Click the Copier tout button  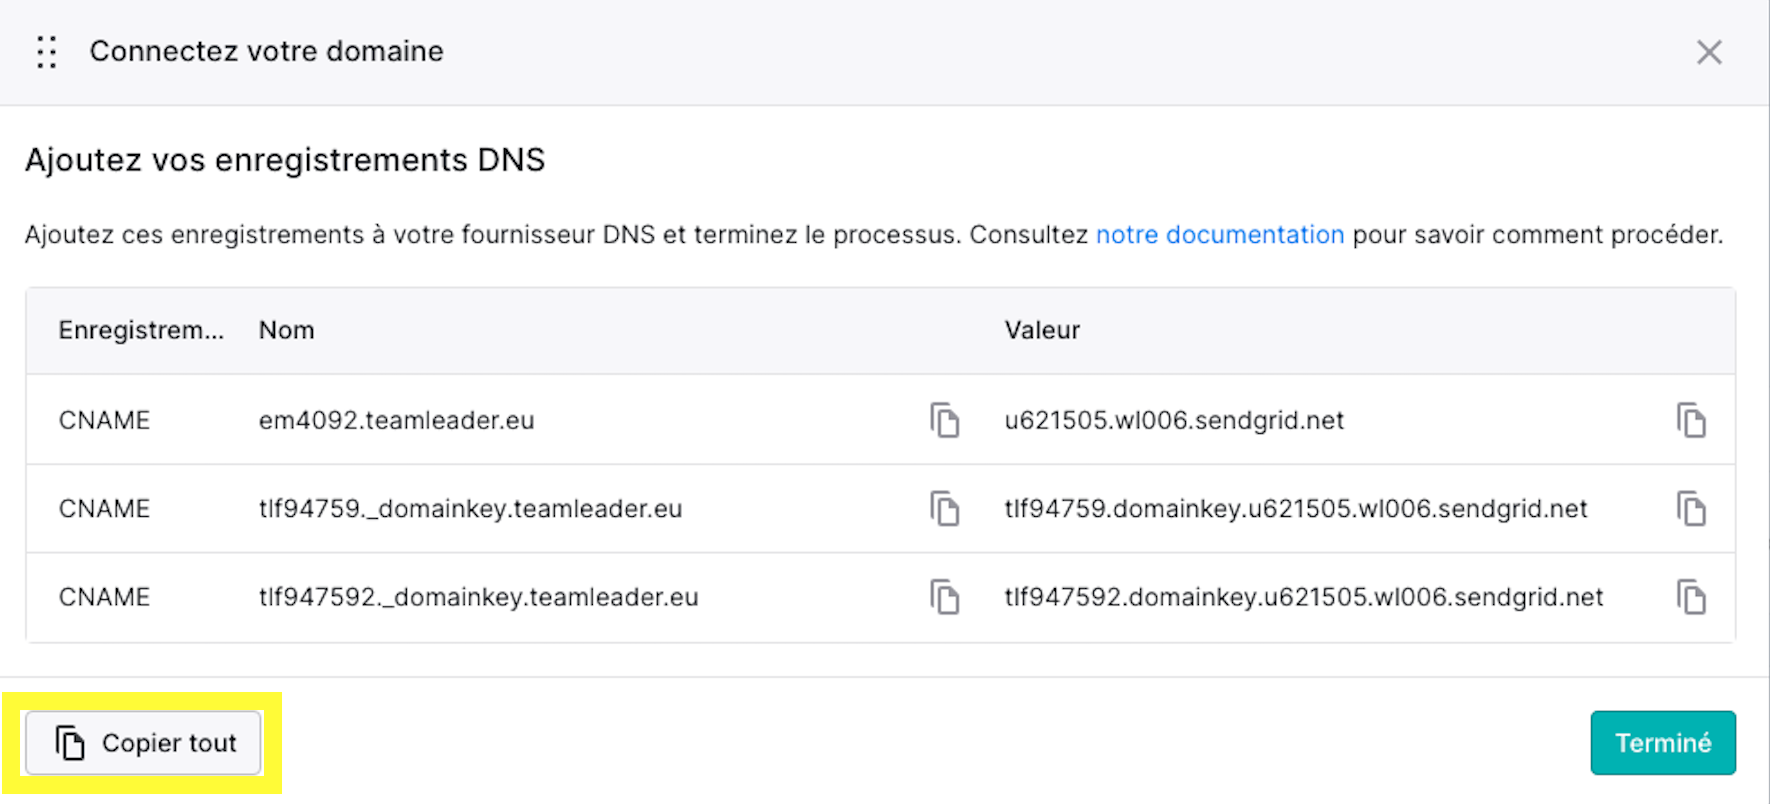143,743
